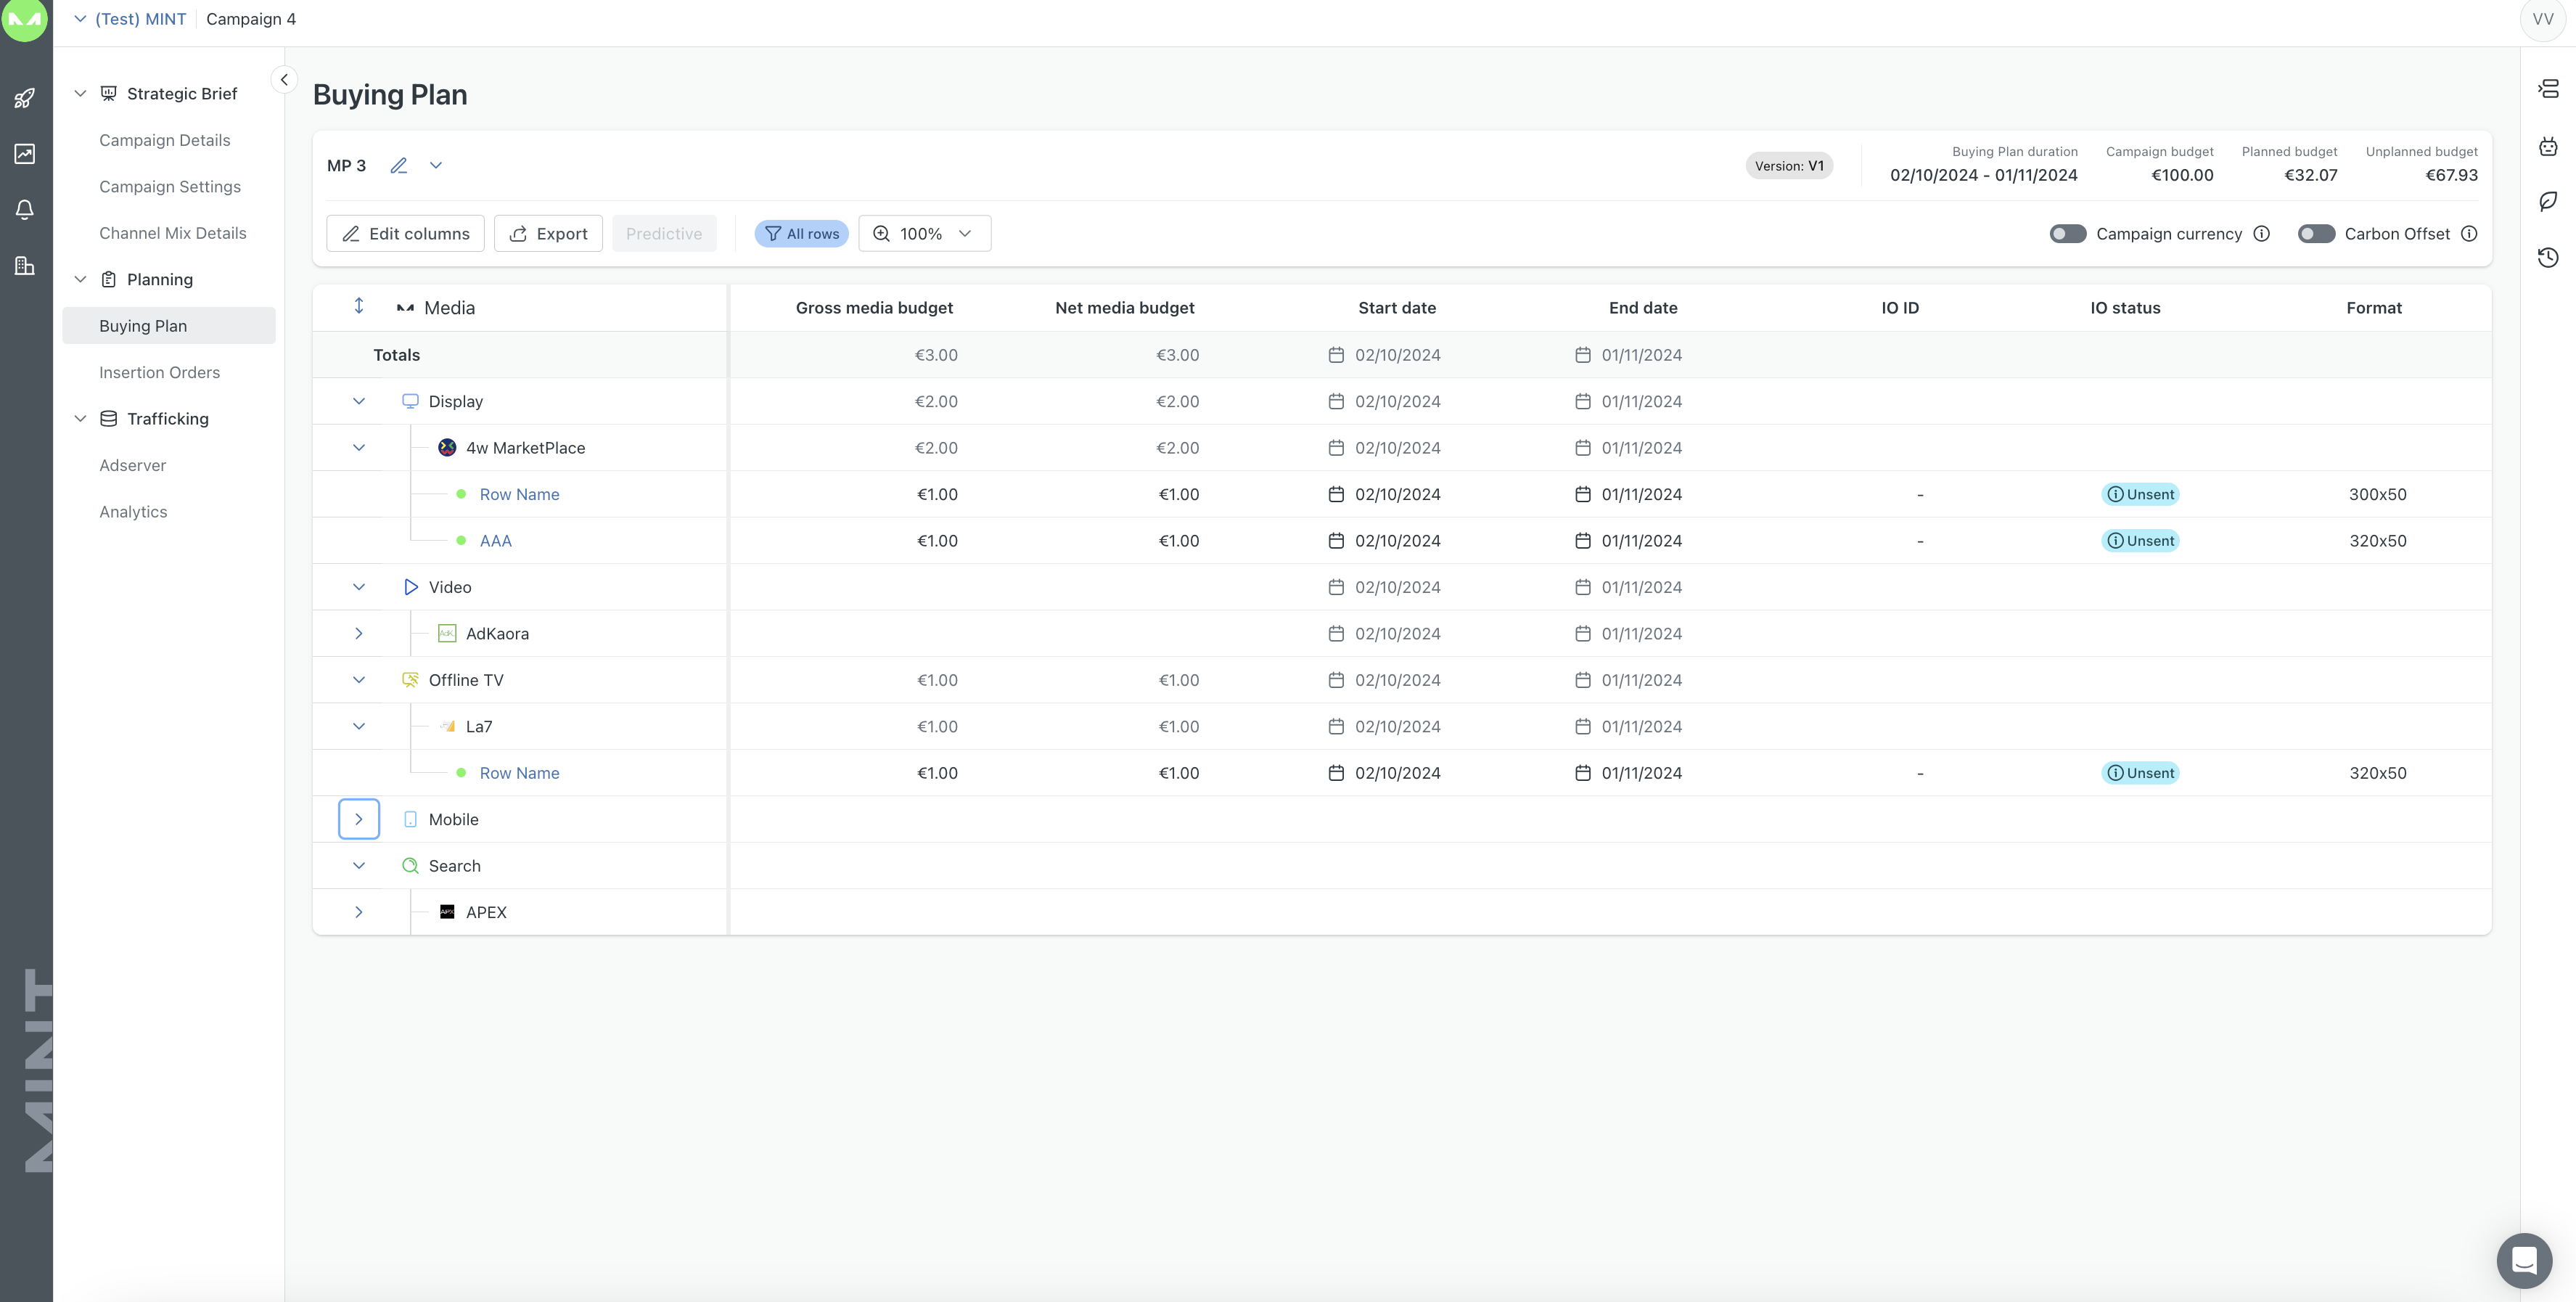
Task: Open the AAA row link
Action: [495, 541]
